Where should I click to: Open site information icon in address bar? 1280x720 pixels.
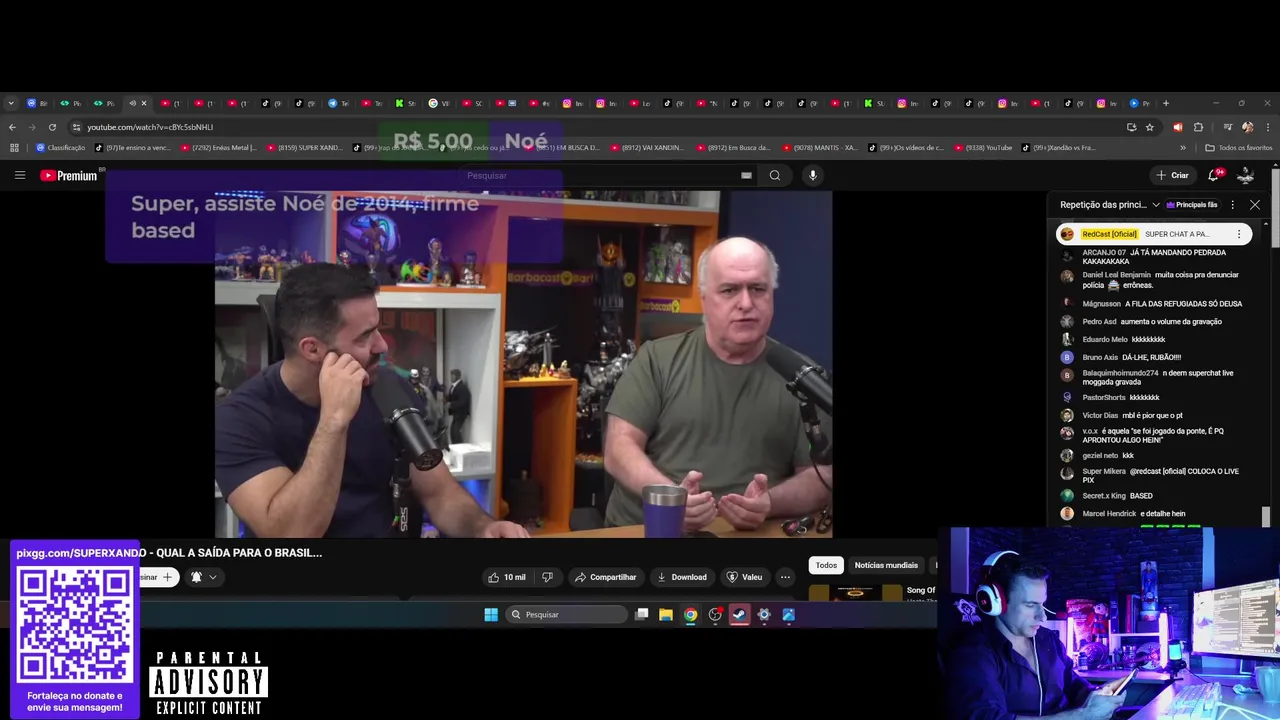[x=77, y=127]
